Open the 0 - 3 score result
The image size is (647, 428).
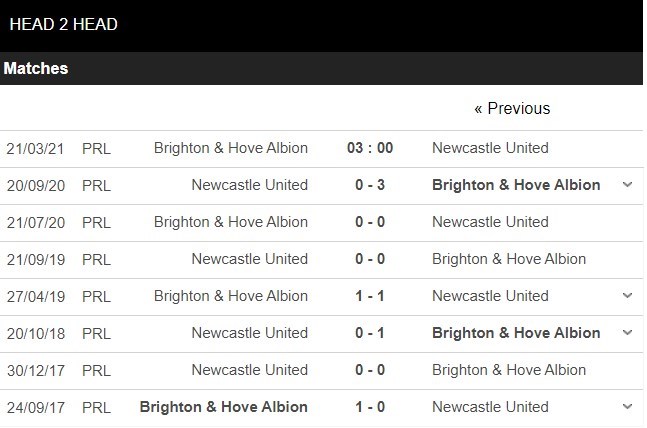pyautogui.click(x=370, y=185)
